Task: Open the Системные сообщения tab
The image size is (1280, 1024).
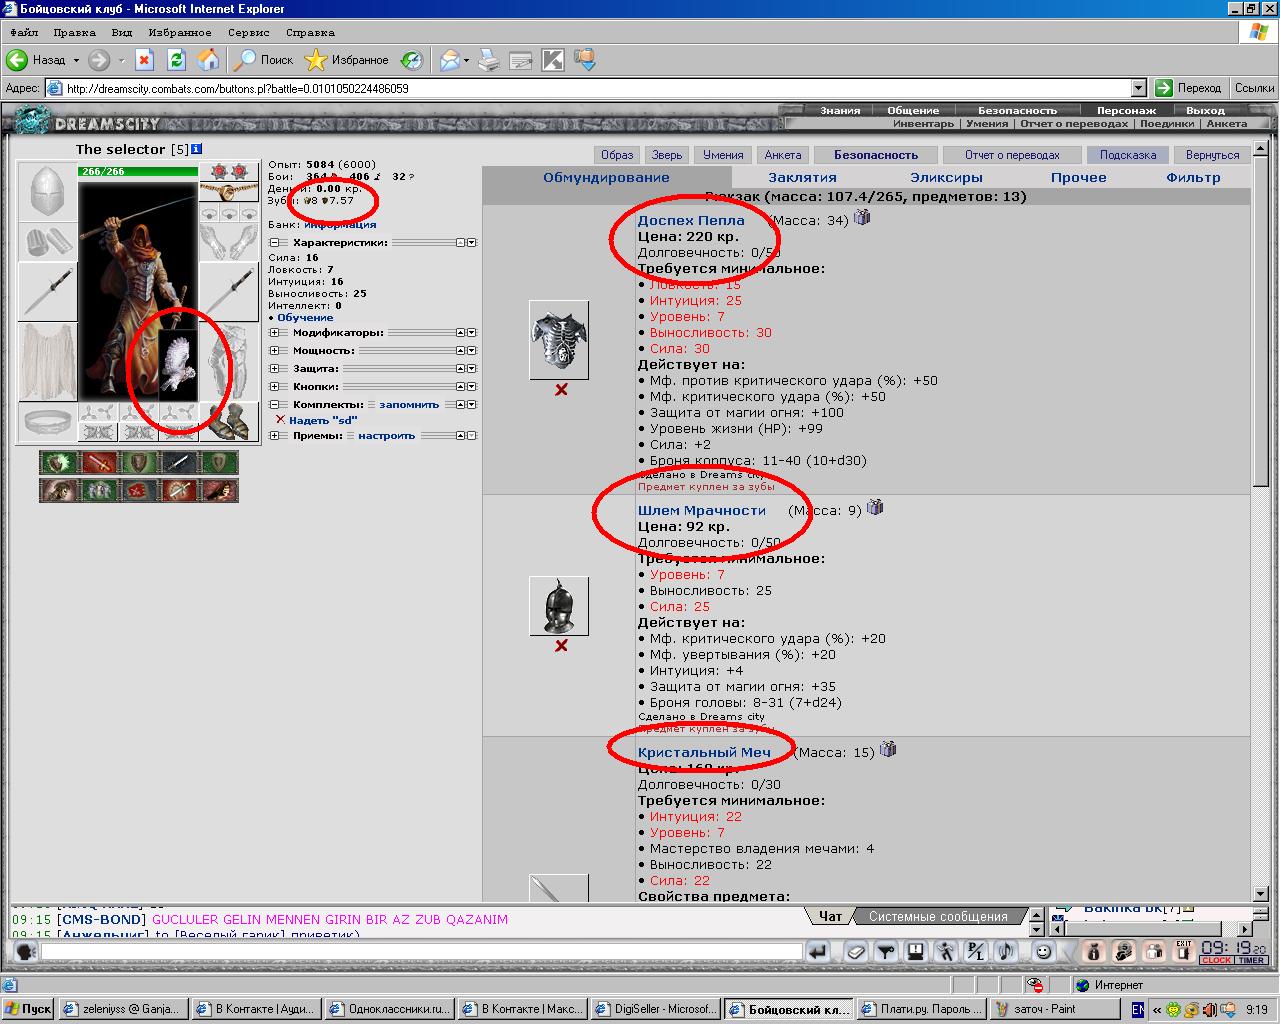Action: (937, 916)
